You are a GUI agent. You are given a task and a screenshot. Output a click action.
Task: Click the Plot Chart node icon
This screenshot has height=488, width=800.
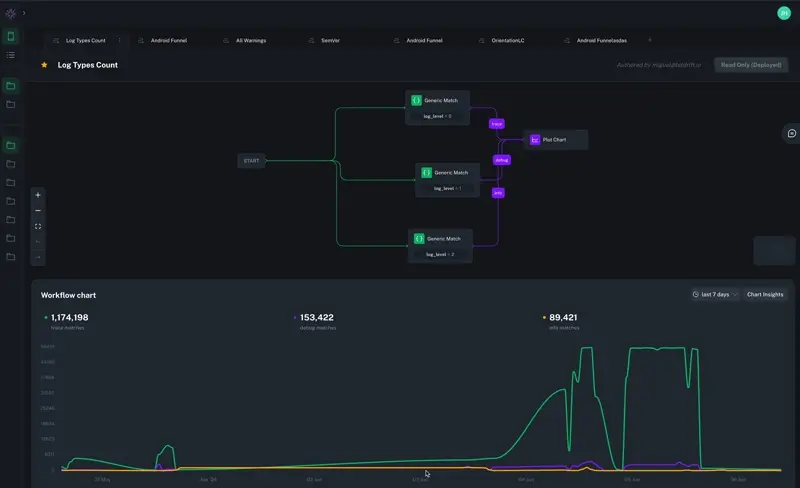click(x=535, y=140)
